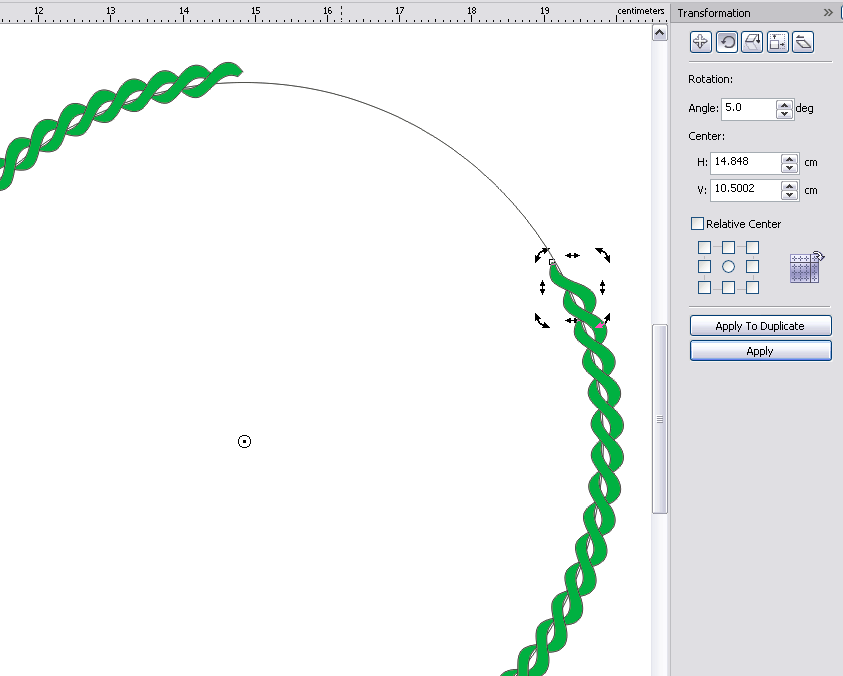Increase the H center value

point(789,159)
